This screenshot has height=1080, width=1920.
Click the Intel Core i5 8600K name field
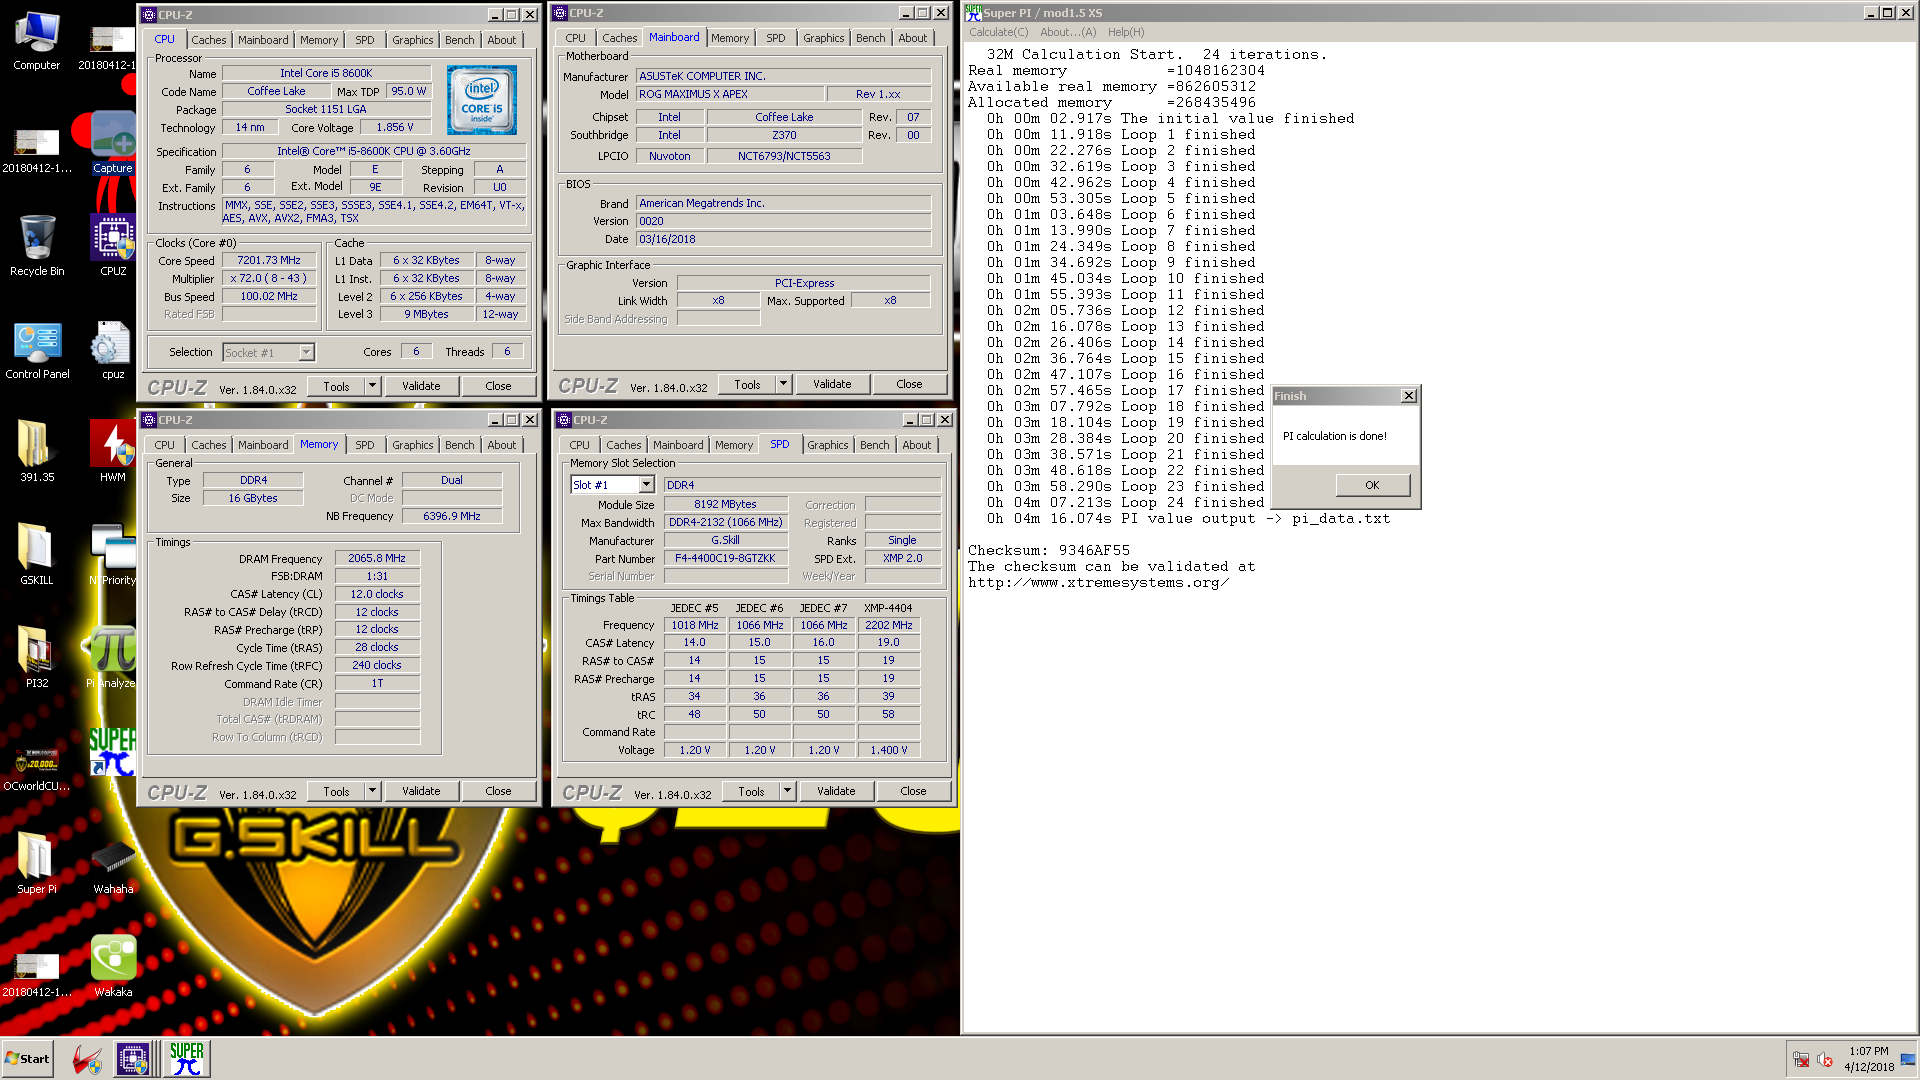click(x=326, y=73)
